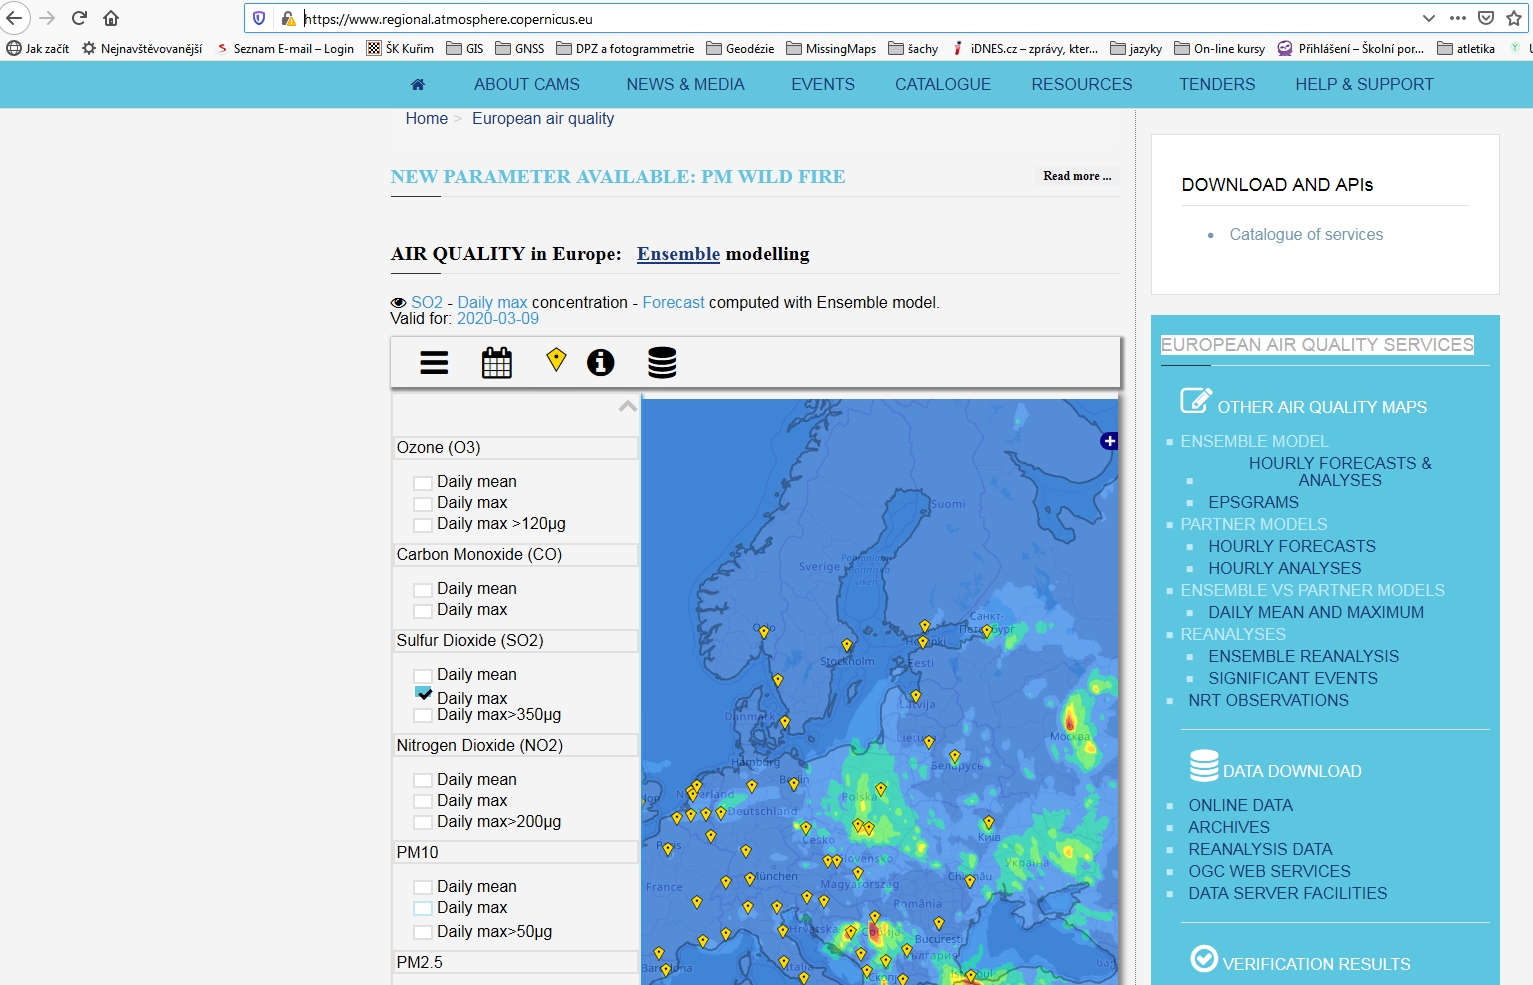
Task: Click the browser forward arrow
Action: tap(46, 18)
